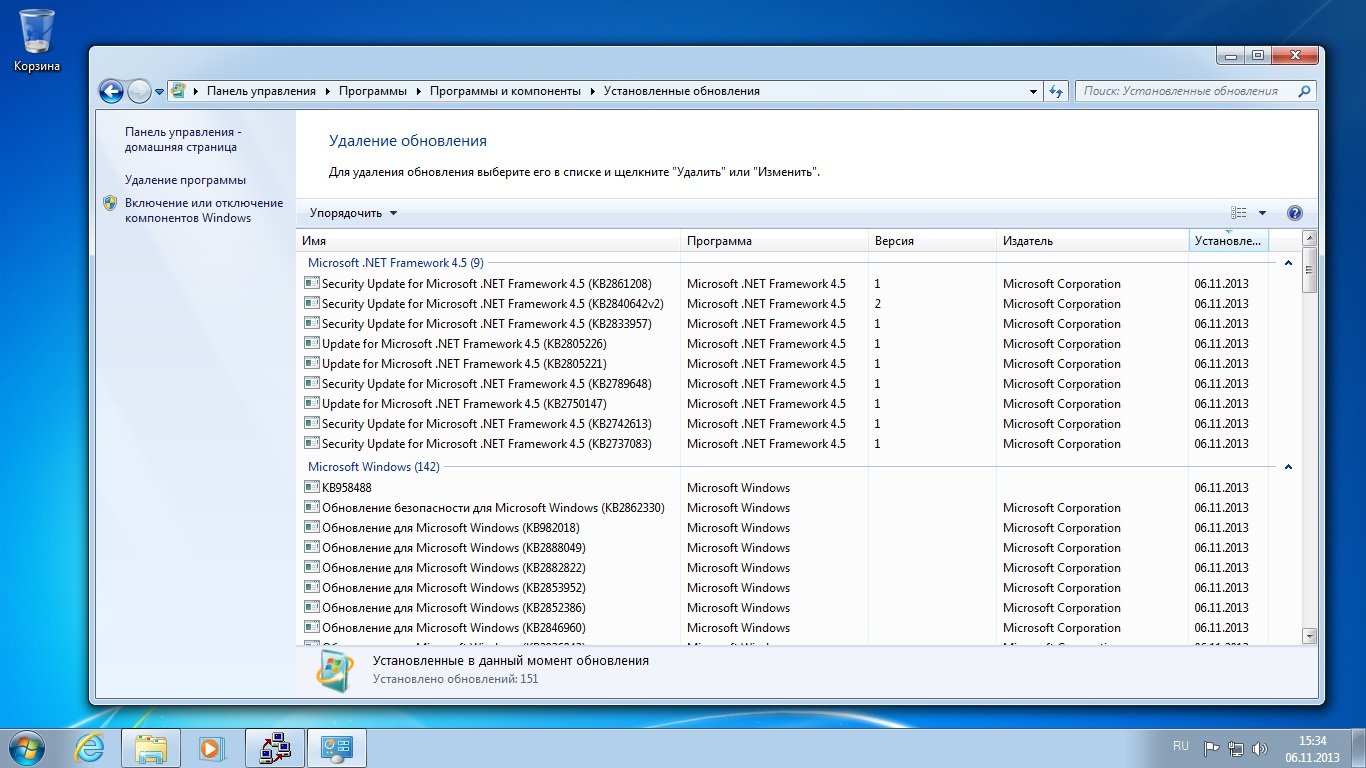Screen dimensions: 1366x768
Task: Click Microsoft .NET Framework 4.5 (9) group header
Action: pos(396,263)
